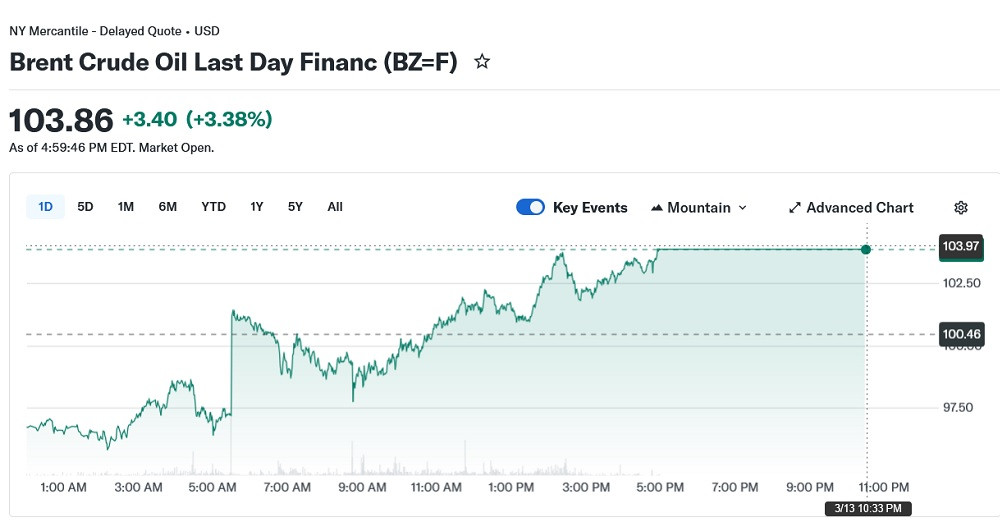Add BZ=F to watchlist with star icon
Viewport: 1000px width, 520px height.
point(482,62)
